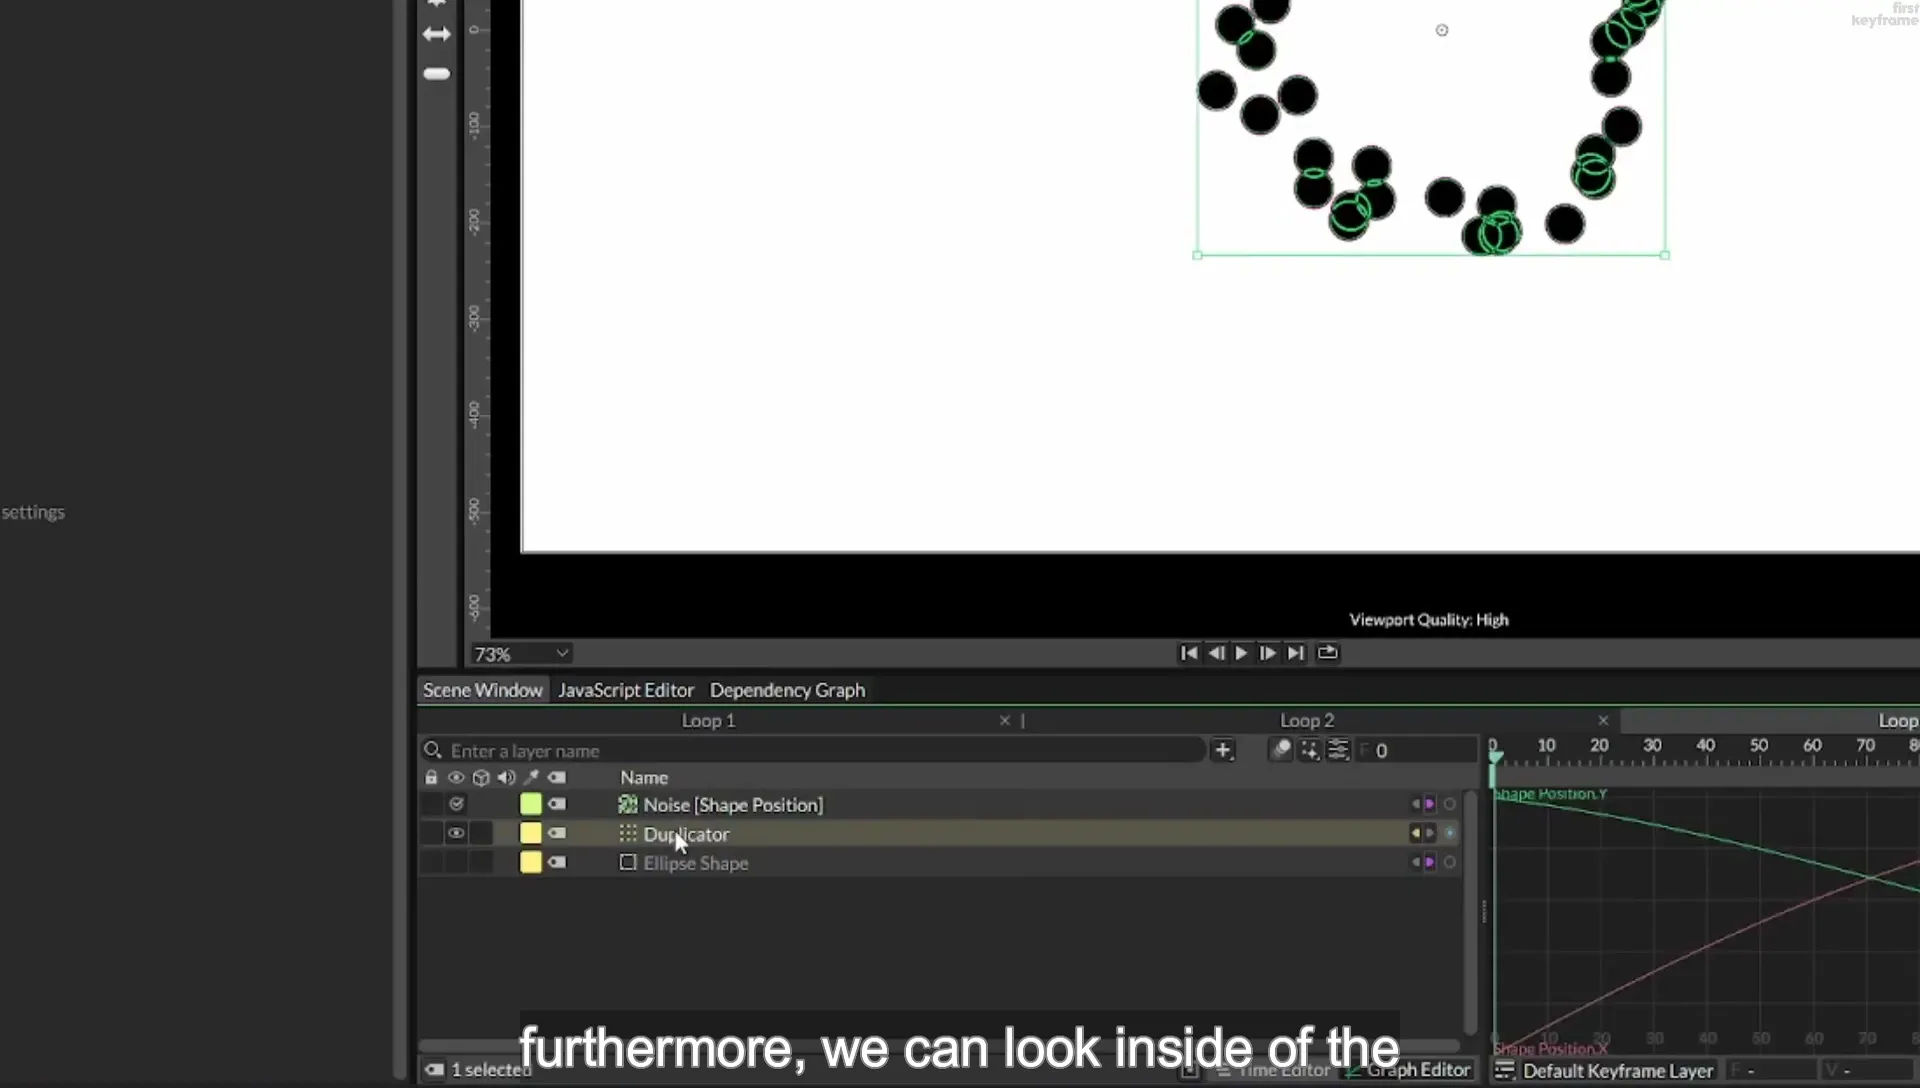
Task: Click the pill-shaped tool icon
Action: pos(437,74)
